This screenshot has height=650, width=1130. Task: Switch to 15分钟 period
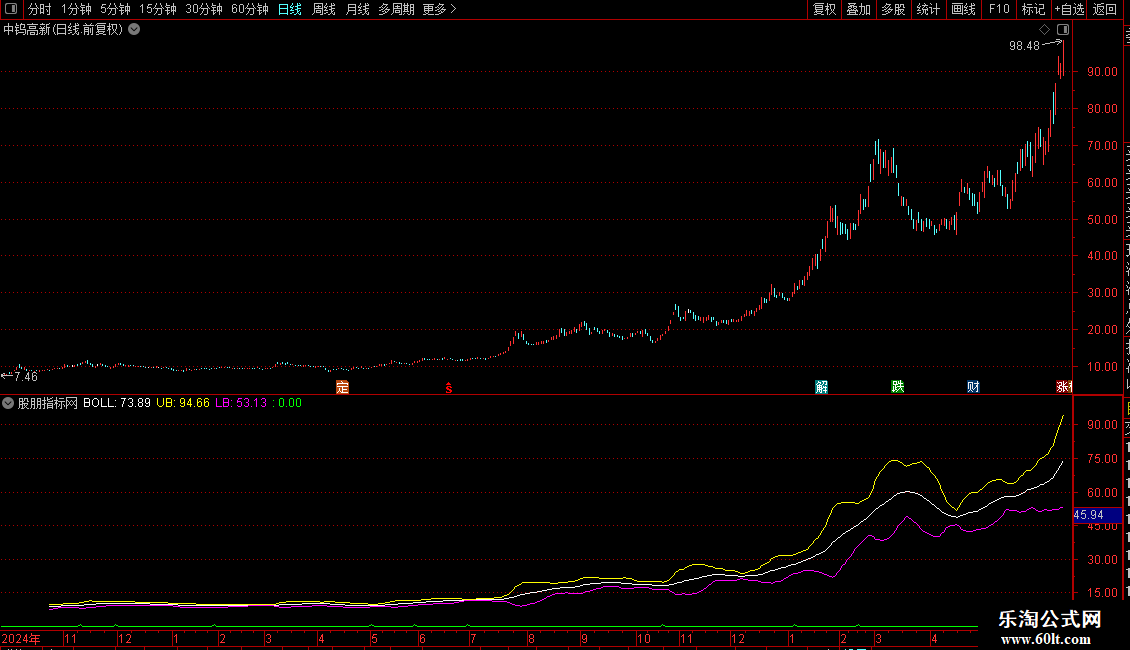158,9
